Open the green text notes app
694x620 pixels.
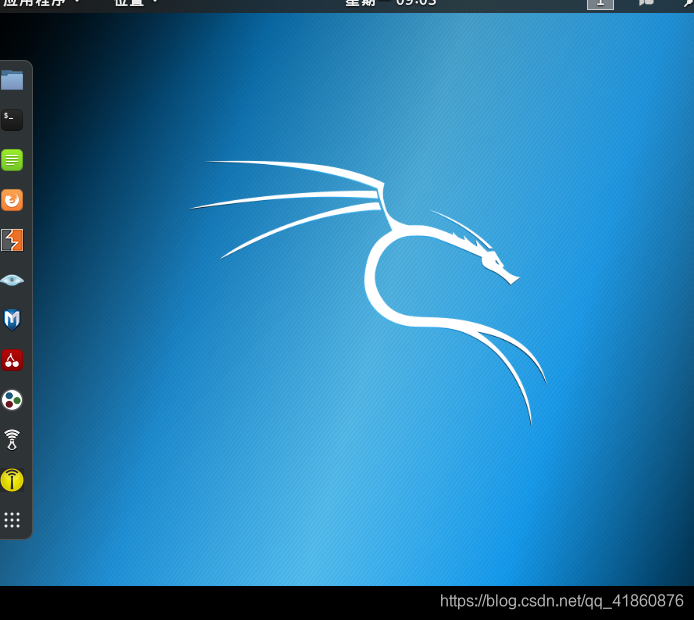(12, 160)
